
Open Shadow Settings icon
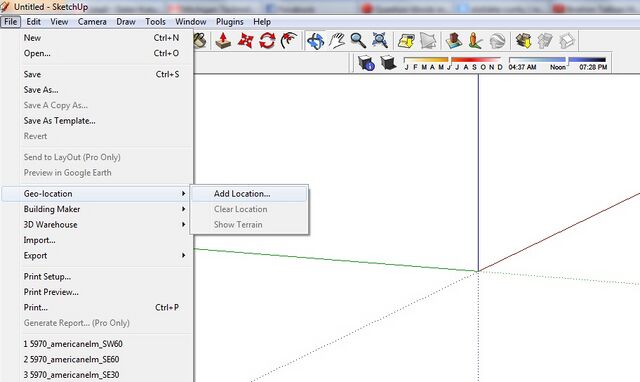pos(366,63)
